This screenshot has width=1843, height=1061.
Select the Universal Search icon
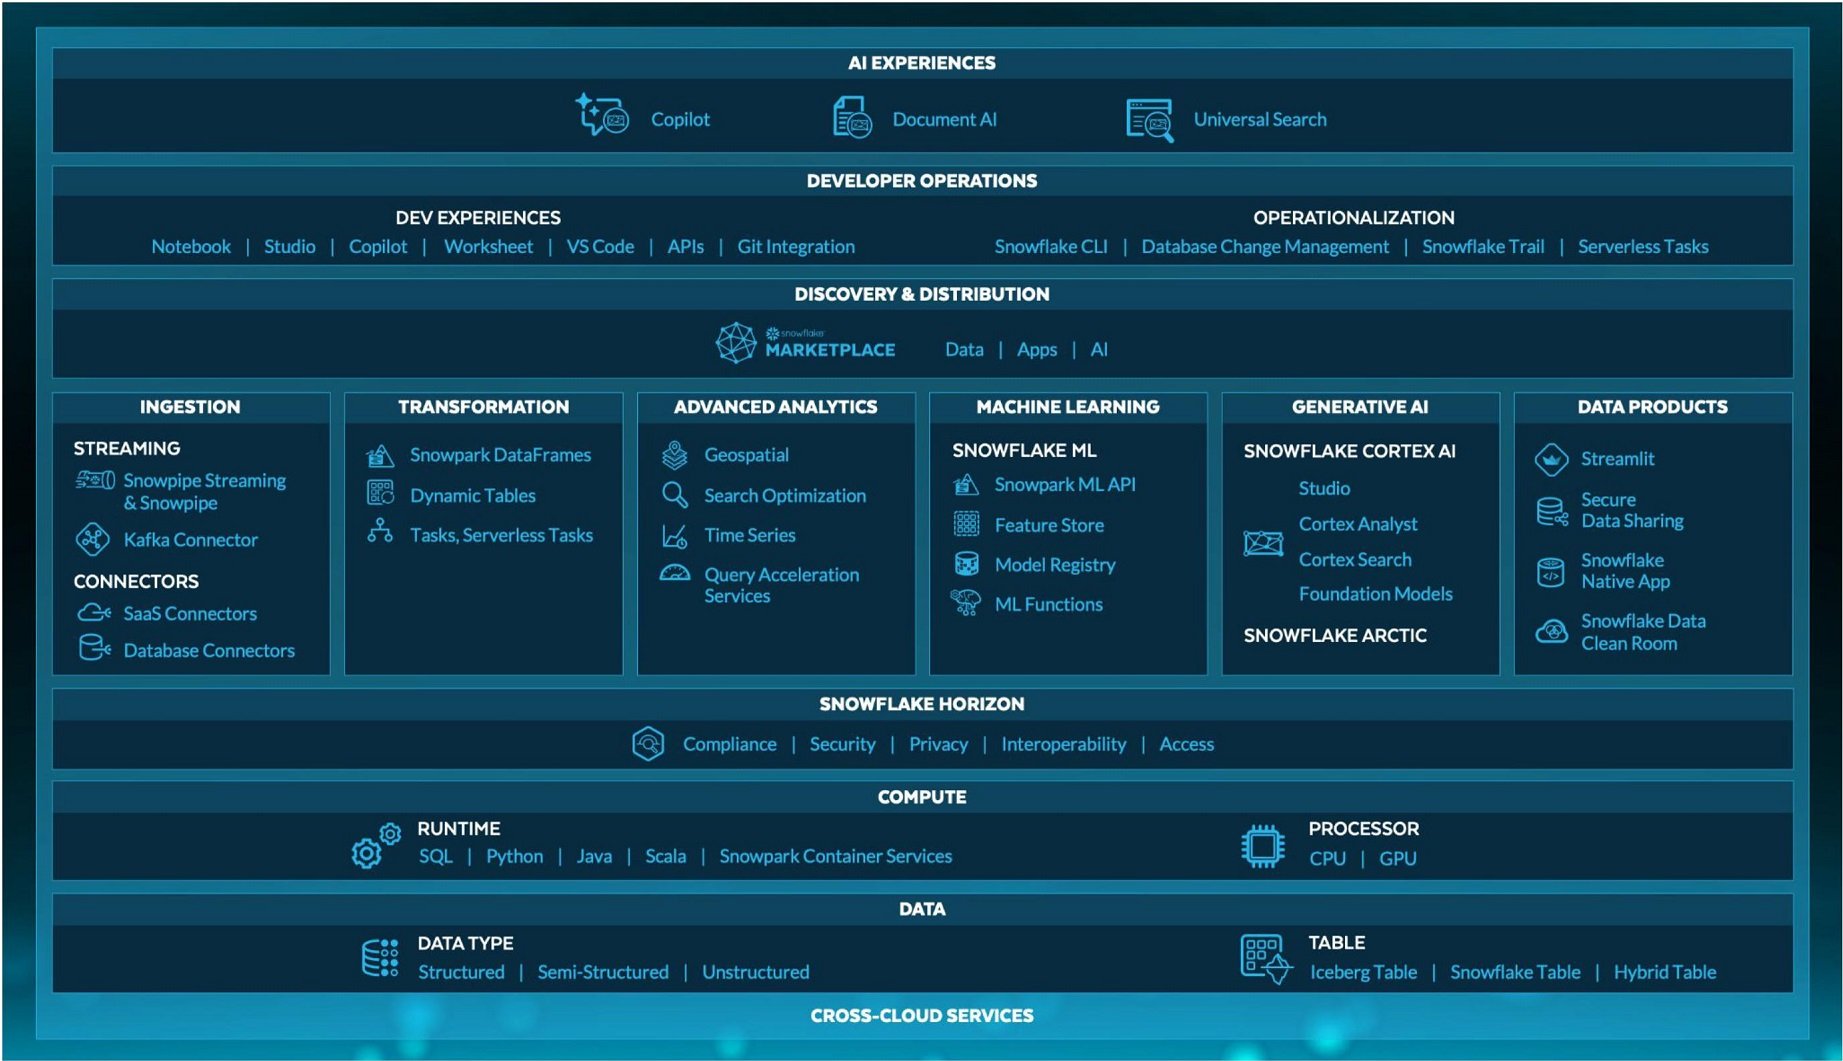1149,119
